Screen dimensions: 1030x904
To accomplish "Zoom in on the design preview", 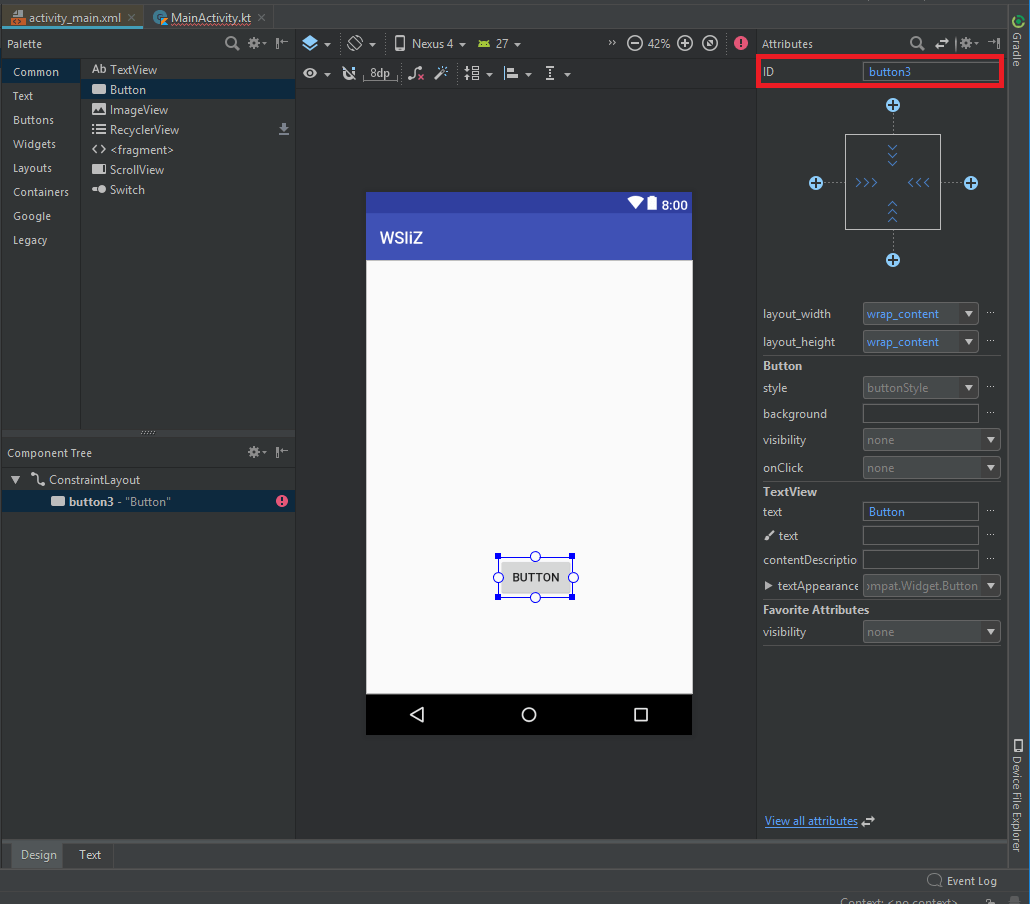I will click(685, 43).
